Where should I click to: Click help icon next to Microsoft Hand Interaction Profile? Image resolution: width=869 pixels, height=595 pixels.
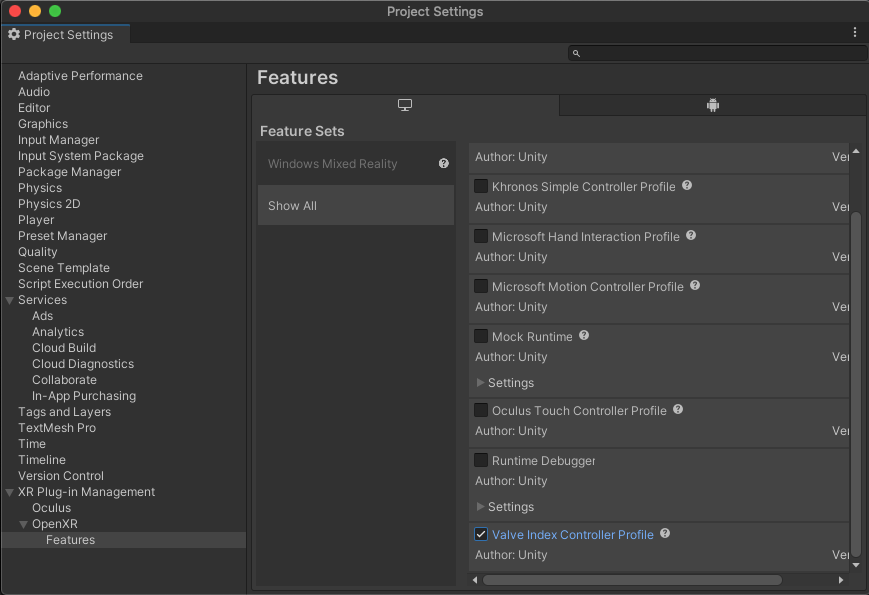point(691,236)
